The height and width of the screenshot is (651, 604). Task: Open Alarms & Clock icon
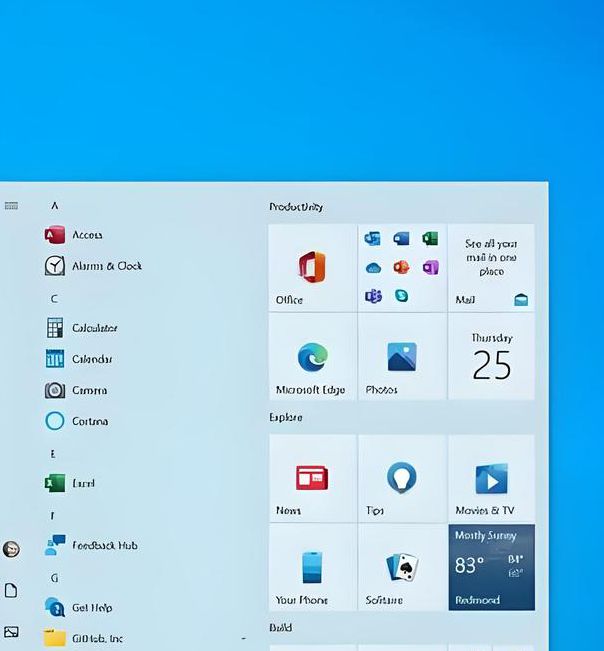pos(55,266)
